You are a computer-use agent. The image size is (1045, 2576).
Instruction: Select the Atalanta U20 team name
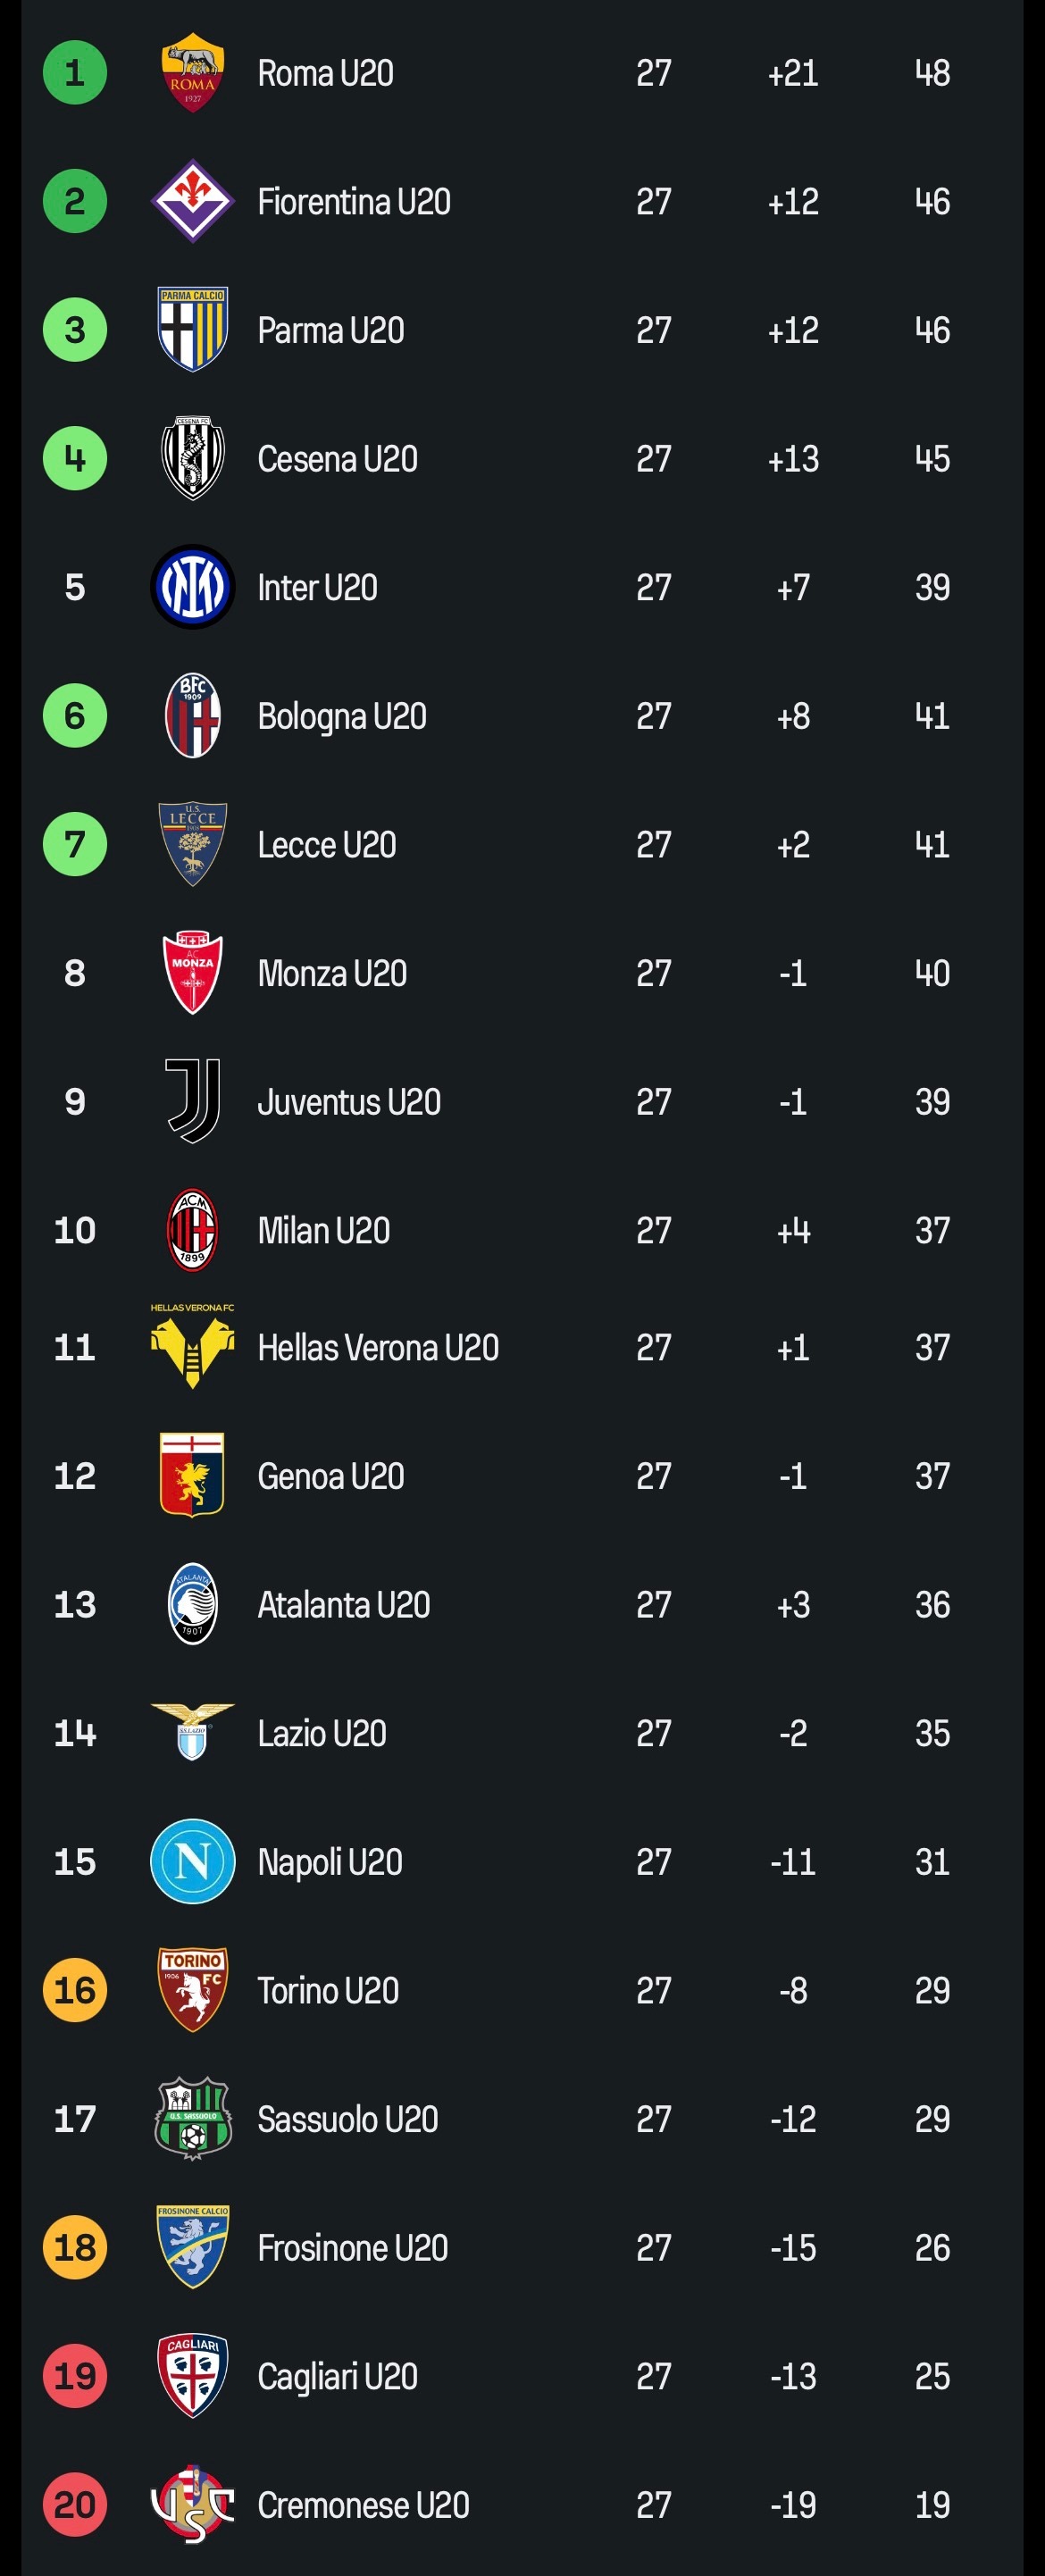pos(344,1604)
